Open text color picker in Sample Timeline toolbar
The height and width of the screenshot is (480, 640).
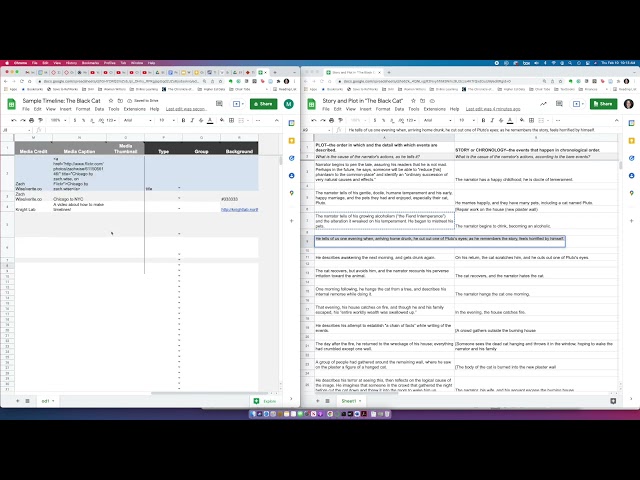(x=210, y=120)
